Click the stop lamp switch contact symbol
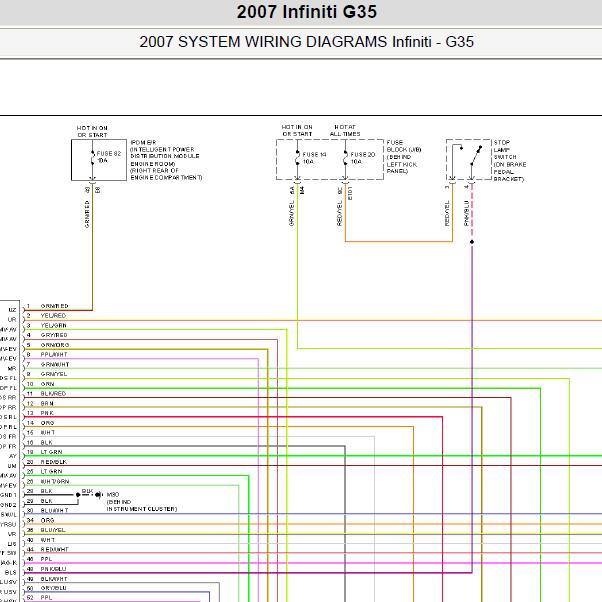602x602 pixels. pos(476,155)
